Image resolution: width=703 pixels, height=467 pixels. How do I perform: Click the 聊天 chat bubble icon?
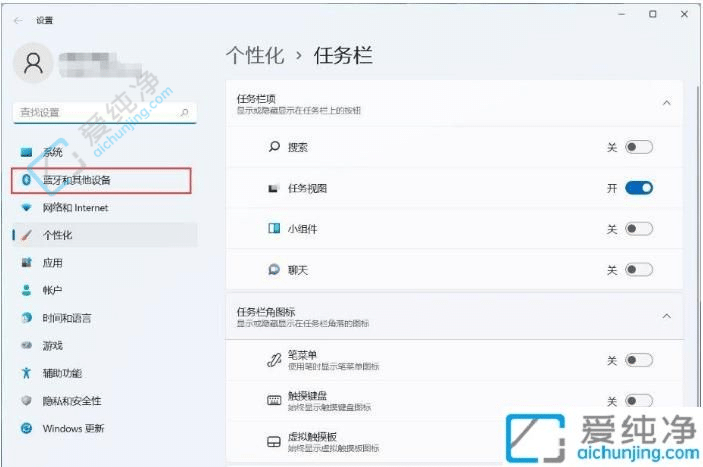pos(273,270)
